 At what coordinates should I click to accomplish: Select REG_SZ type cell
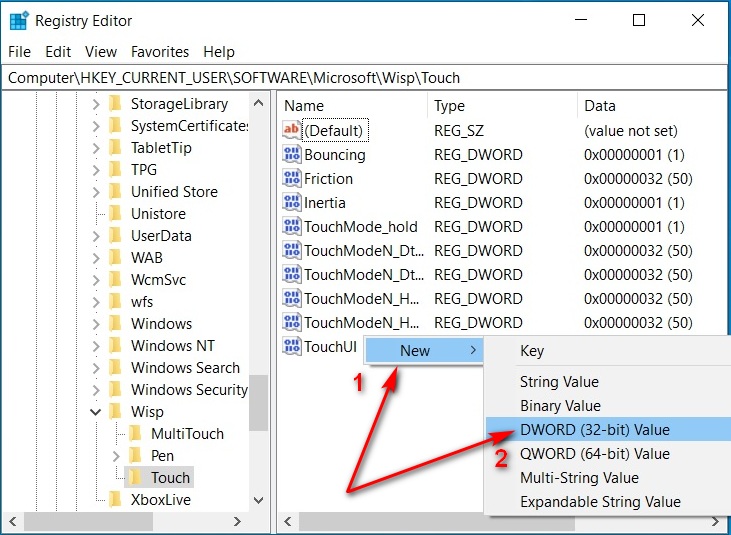[459, 130]
